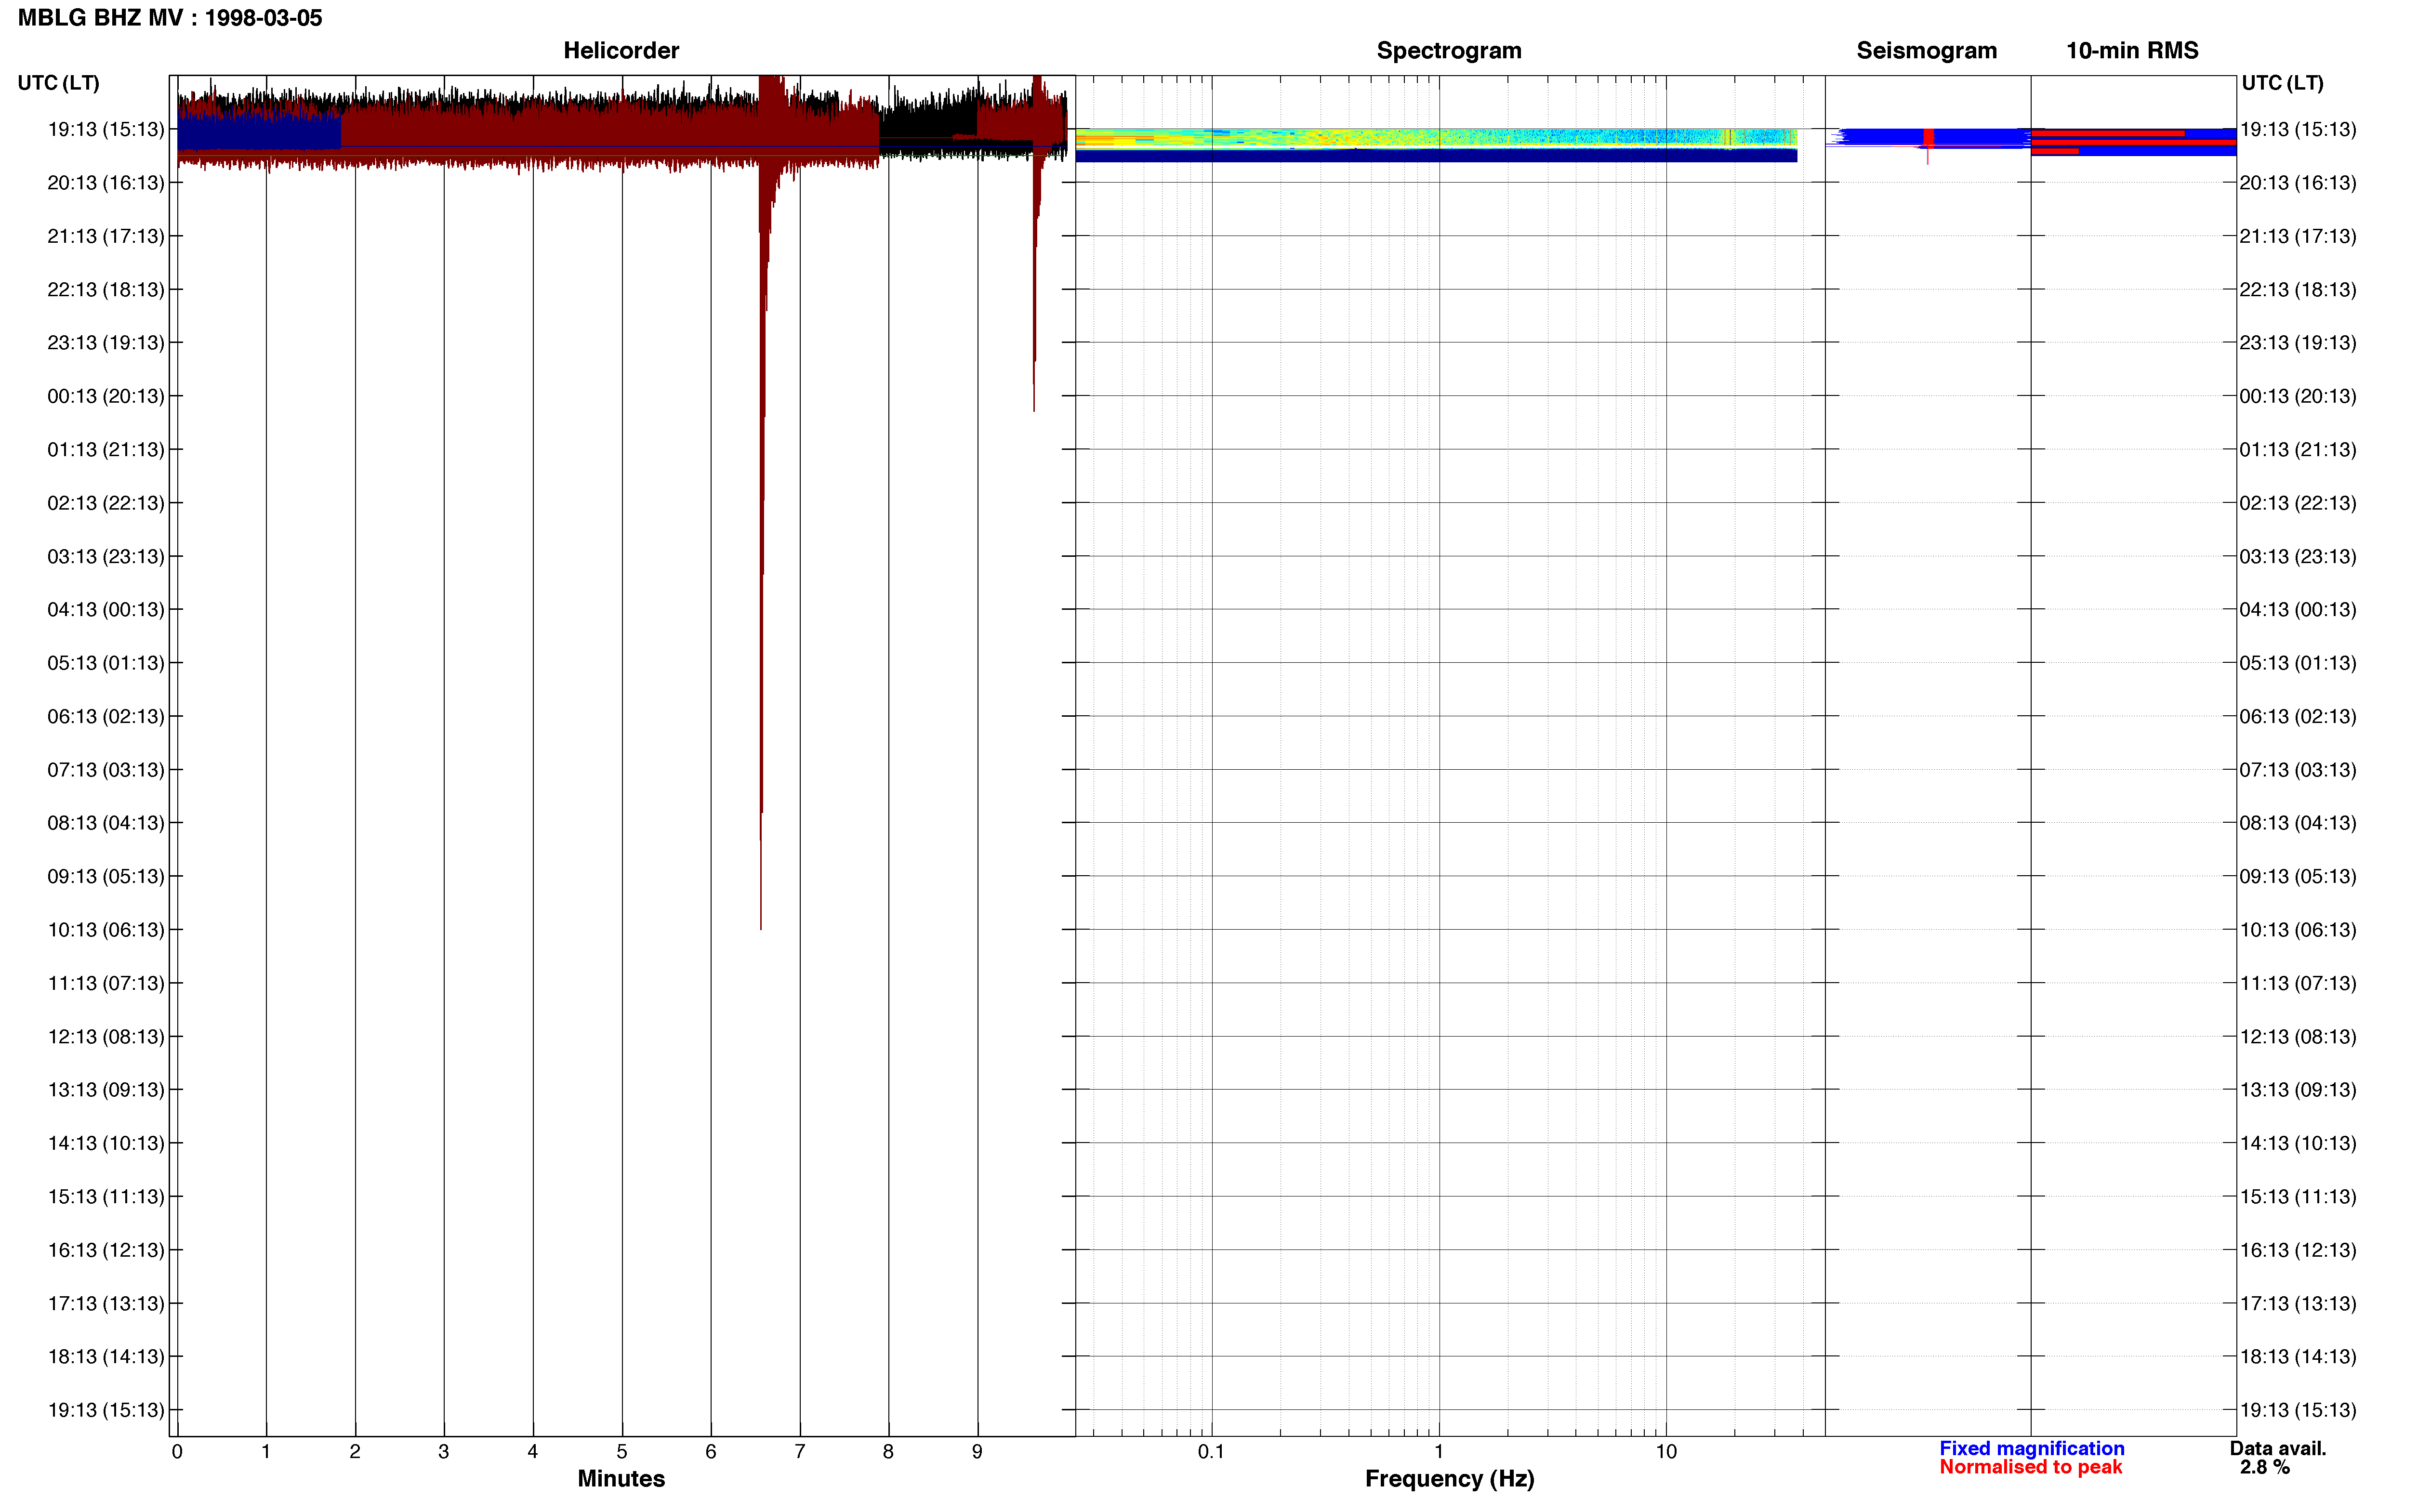Click the 'Fixed magnification' legend text
The width and height of the screenshot is (2418, 1512).
point(2031,1448)
